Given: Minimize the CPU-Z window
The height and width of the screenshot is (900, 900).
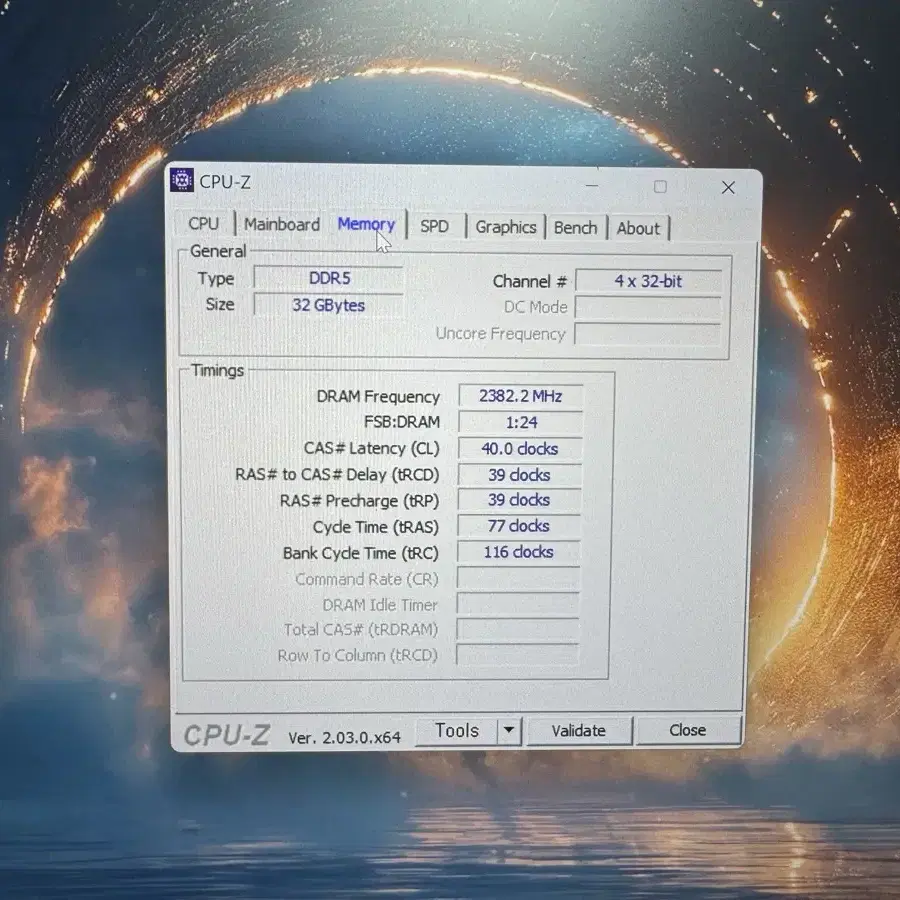Looking at the screenshot, I should [x=592, y=186].
